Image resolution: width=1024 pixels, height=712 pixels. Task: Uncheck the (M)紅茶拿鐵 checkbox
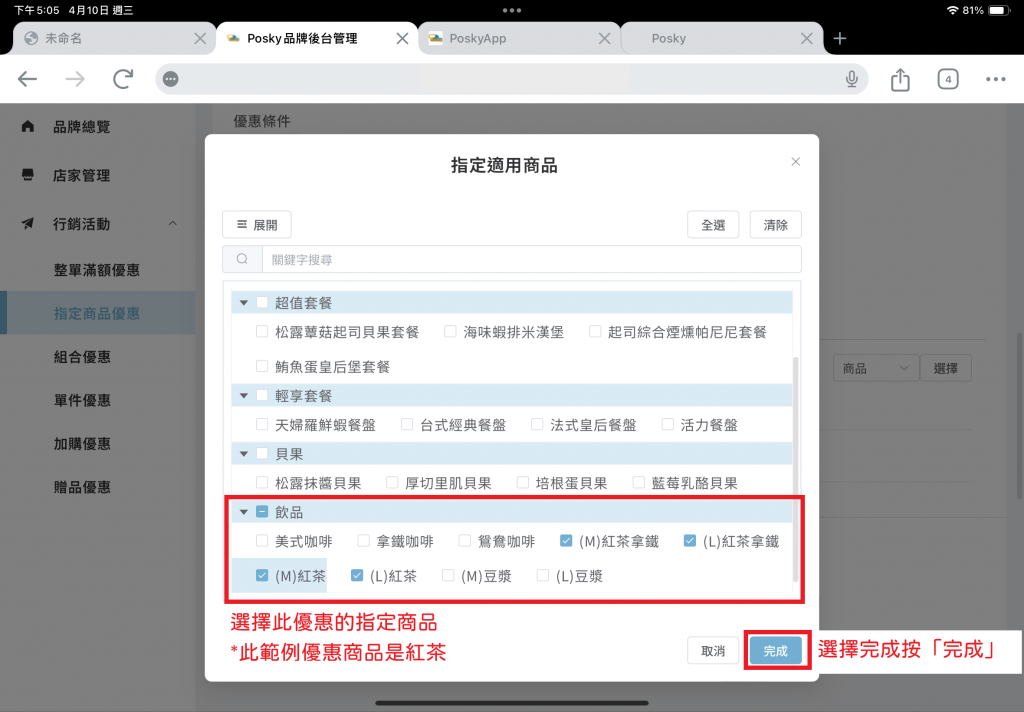pos(566,540)
